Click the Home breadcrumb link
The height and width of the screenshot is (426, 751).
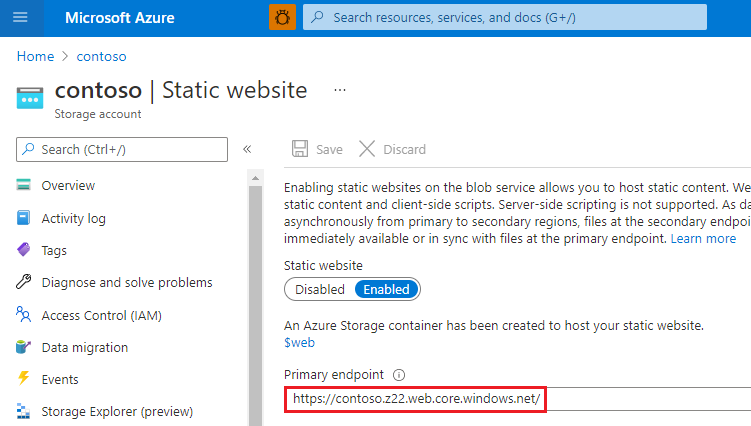pos(35,56)
